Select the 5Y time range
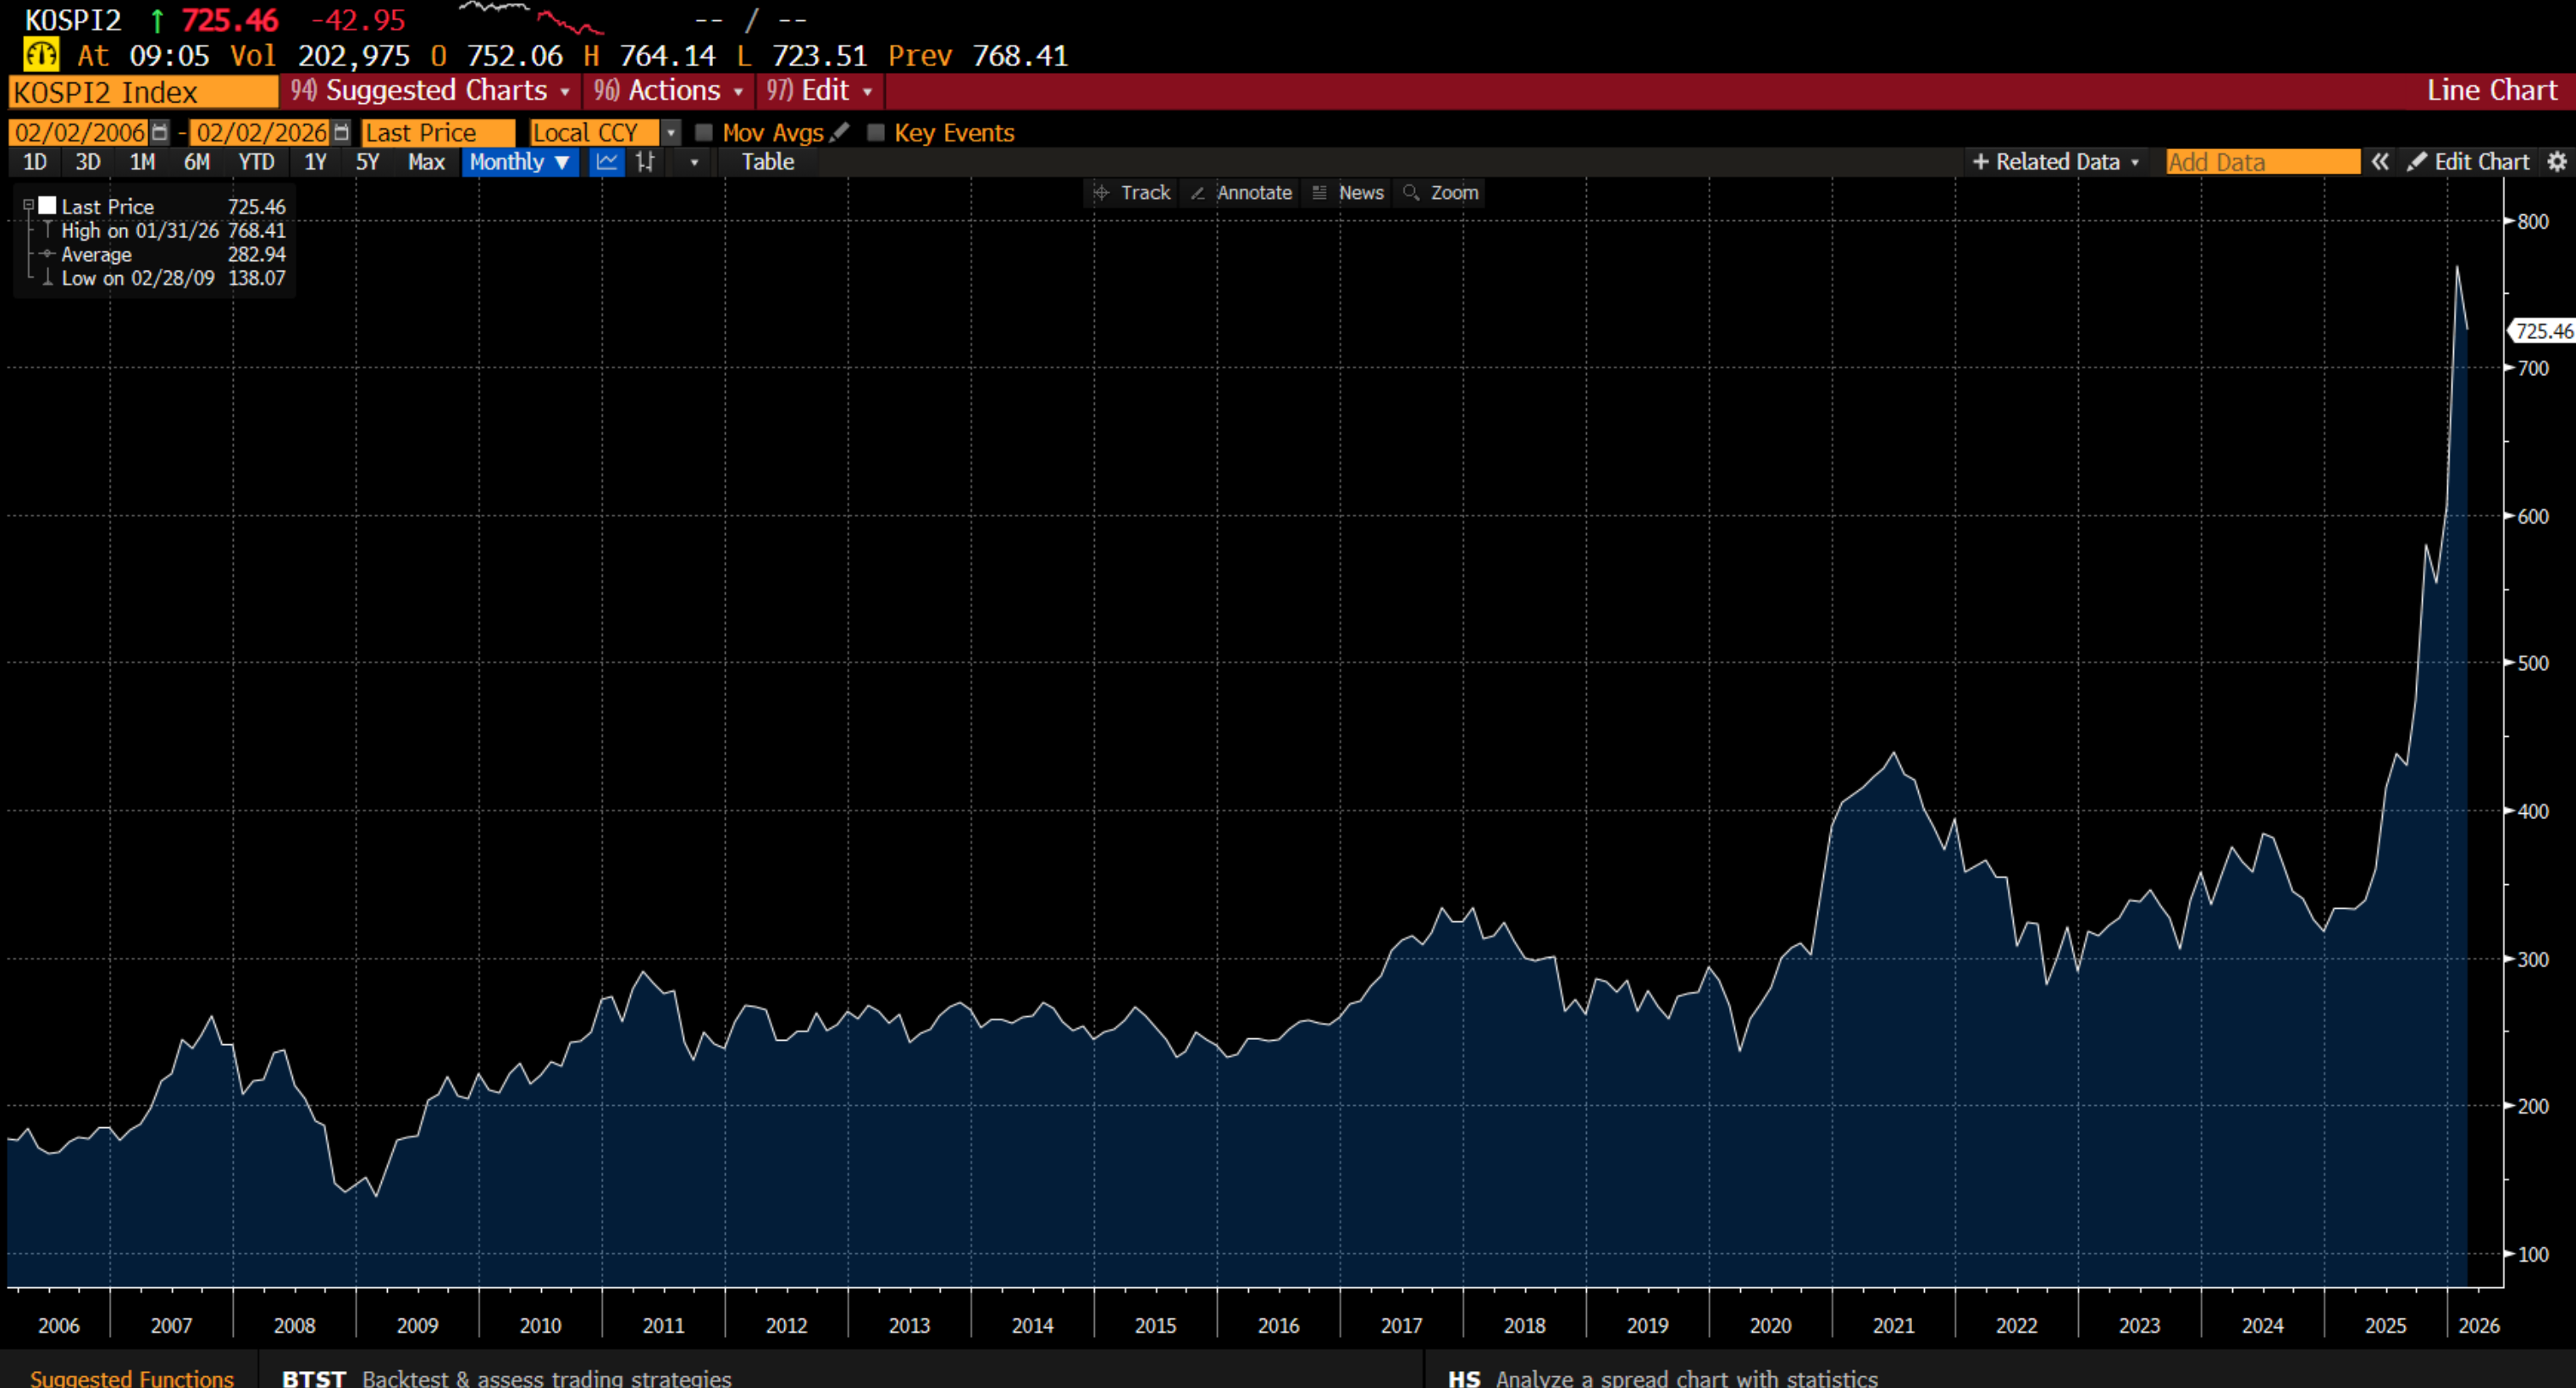Image resolution: width=2576 pixels, height=1388 pixels. [x=367, y=162]
